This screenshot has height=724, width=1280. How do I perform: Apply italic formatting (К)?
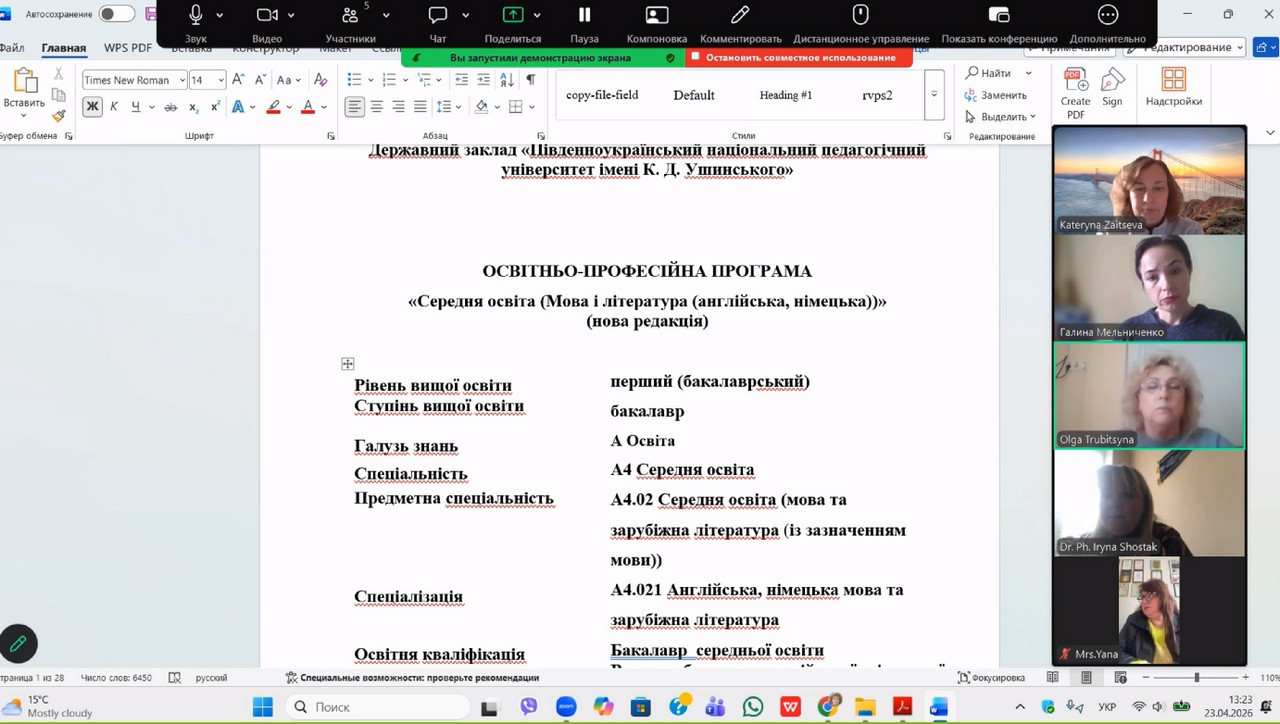114,107
